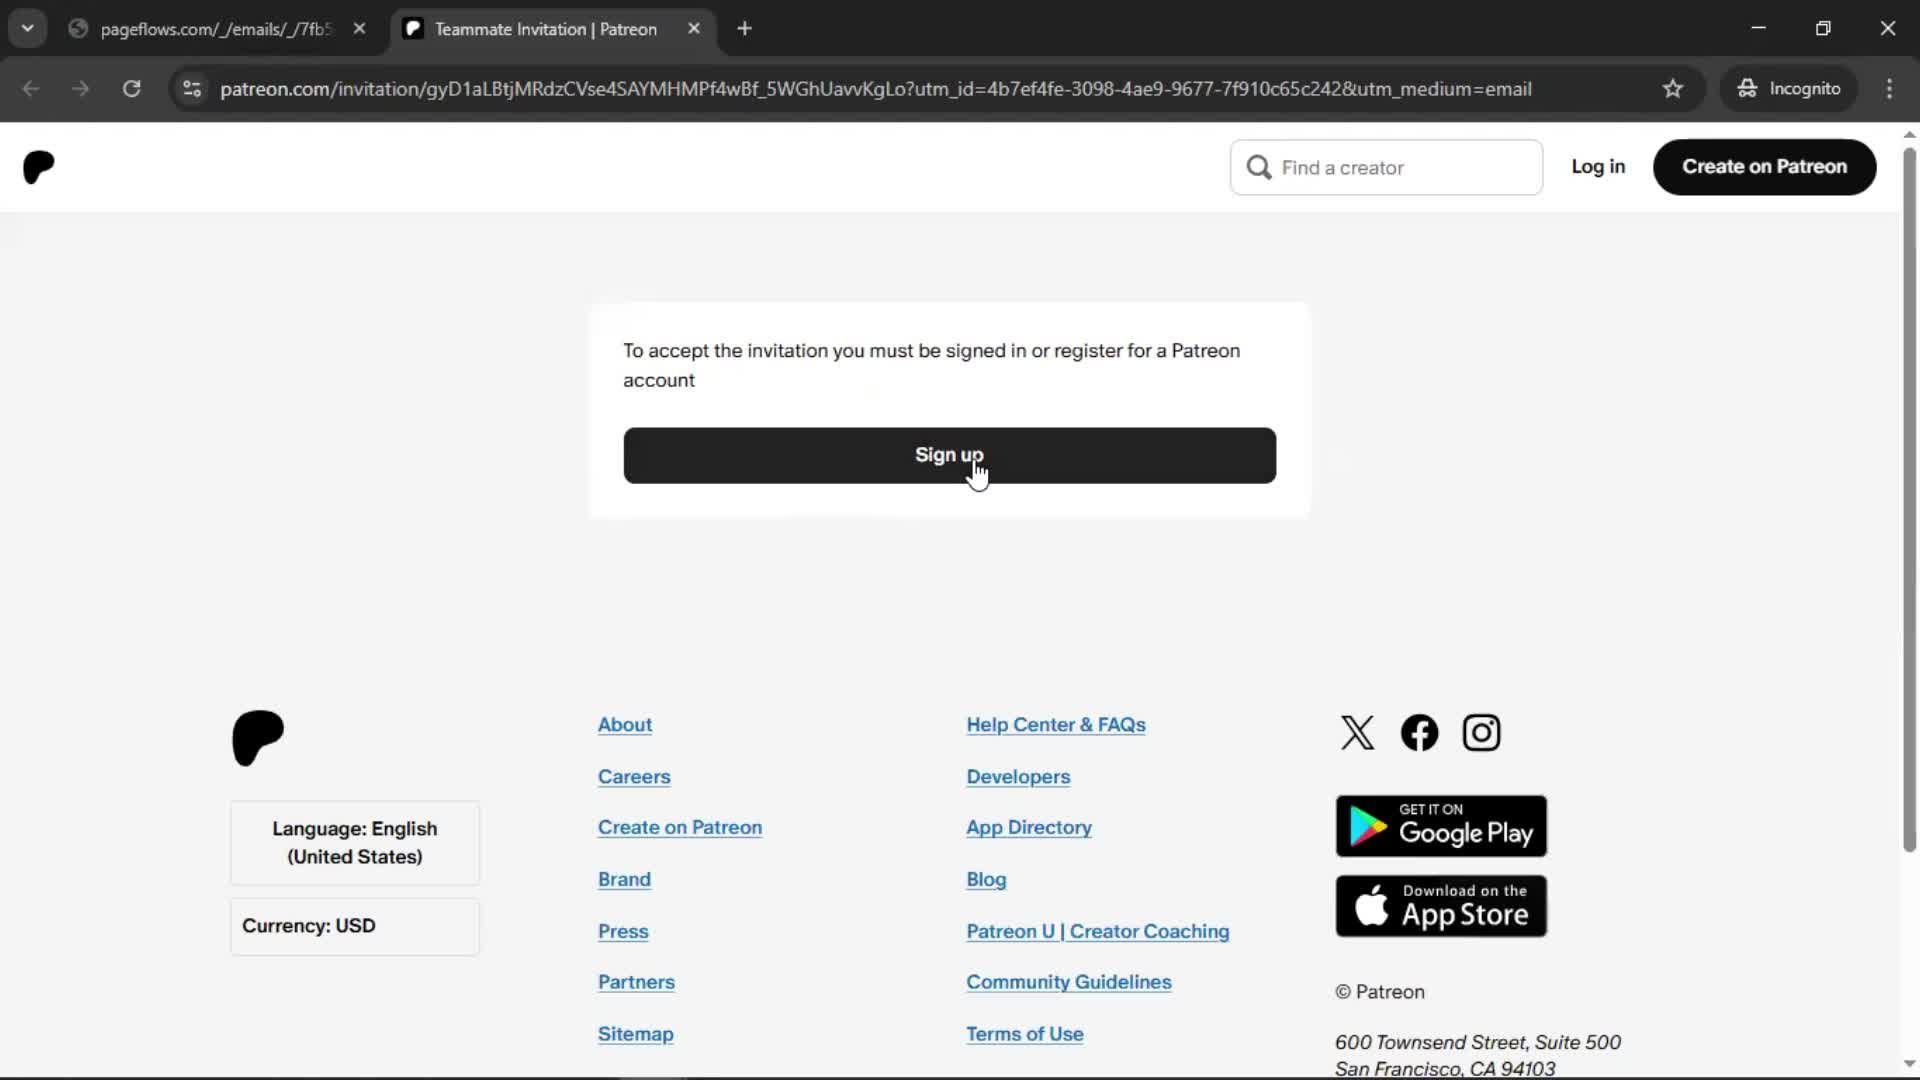Open the Developers link
This screenshot has width=1920, height=1080.
pyautogui.click(x=1018, y=777)
